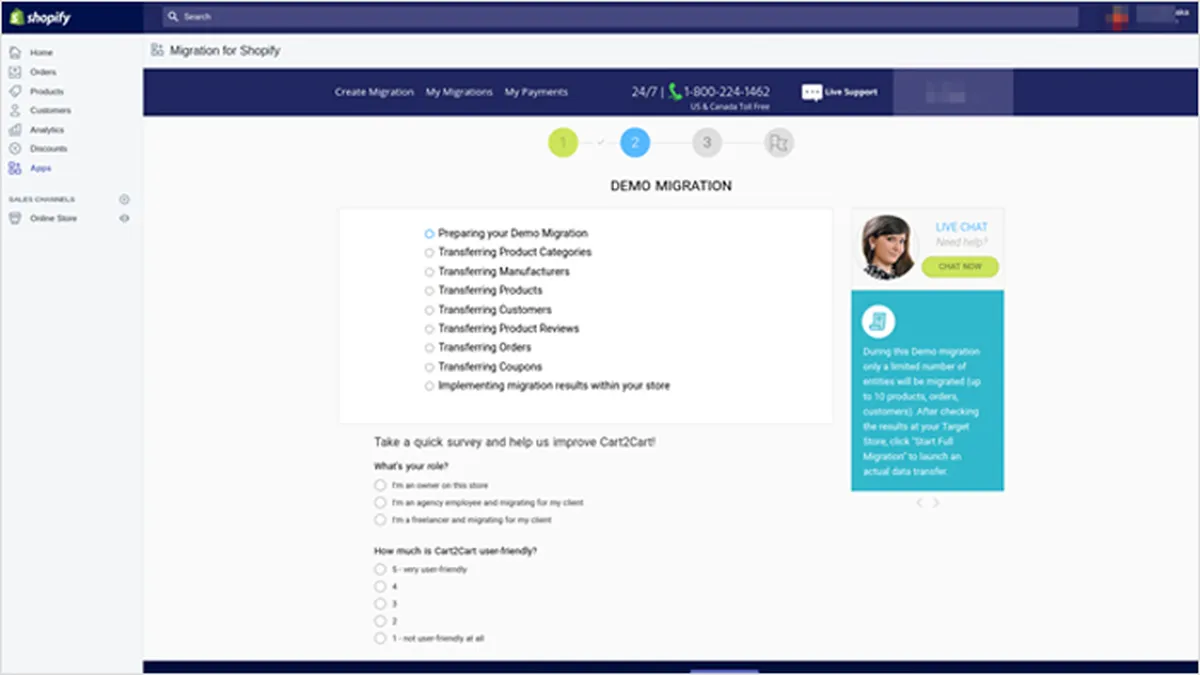Choose user-friendly rating 4

click(380, 586)
